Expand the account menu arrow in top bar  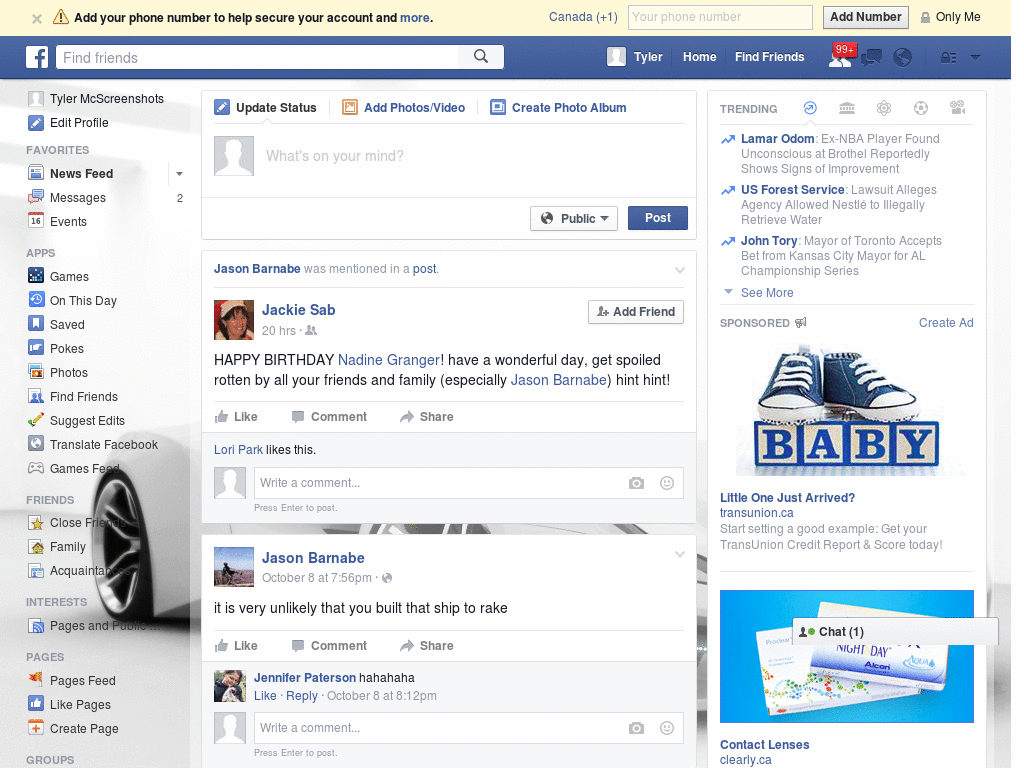click(x=976, y=57)
